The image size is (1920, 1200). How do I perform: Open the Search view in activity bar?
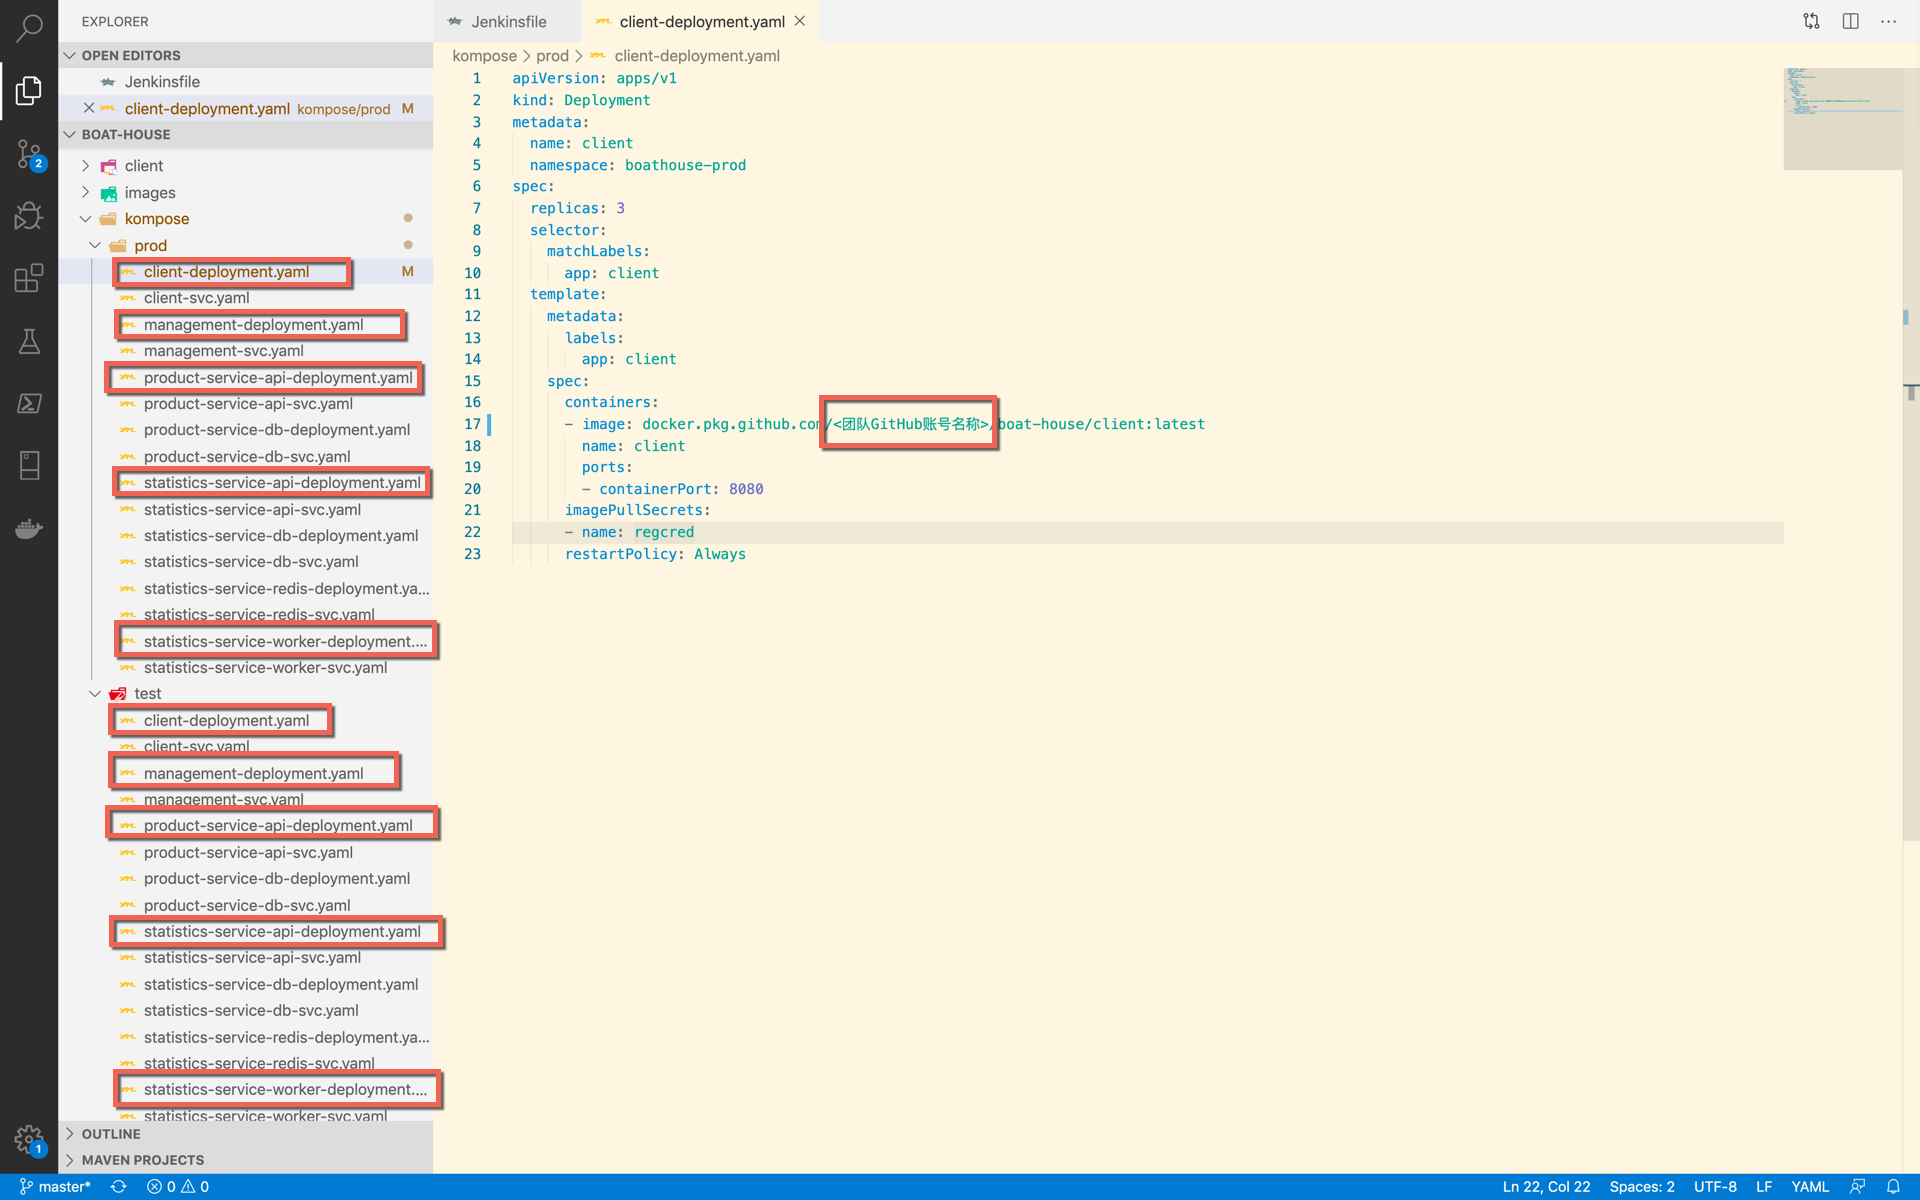[x=29, y=28]
